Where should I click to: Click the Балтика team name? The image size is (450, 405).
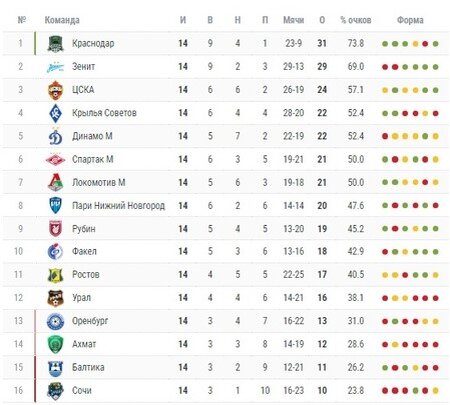coord(88,367)
